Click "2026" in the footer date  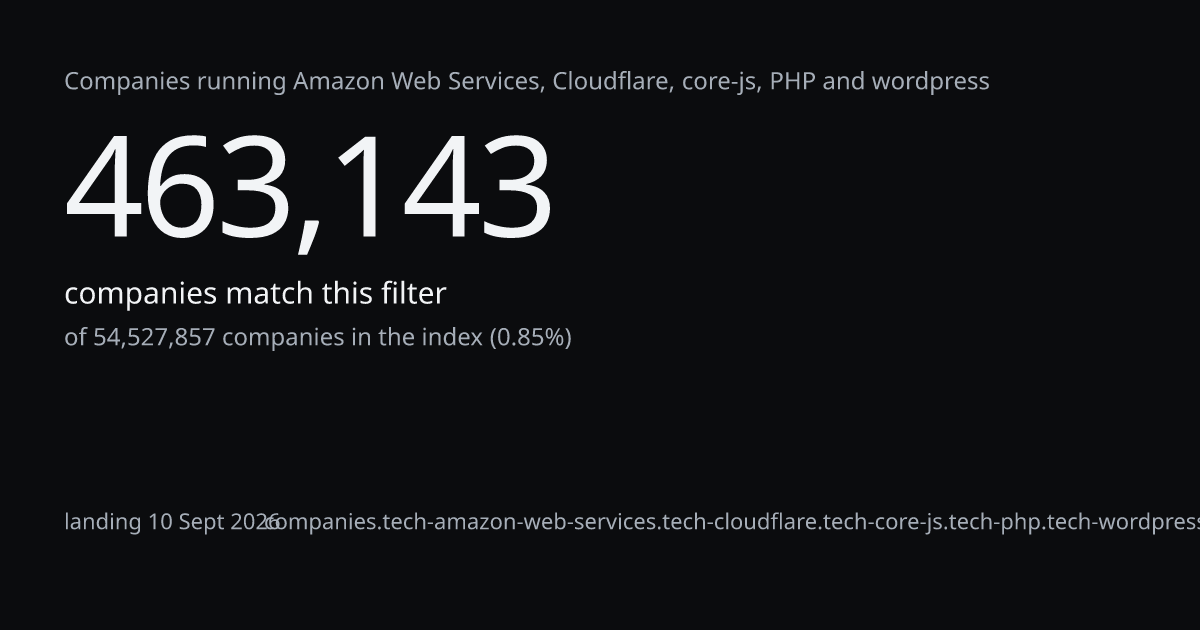click(254, 522)
